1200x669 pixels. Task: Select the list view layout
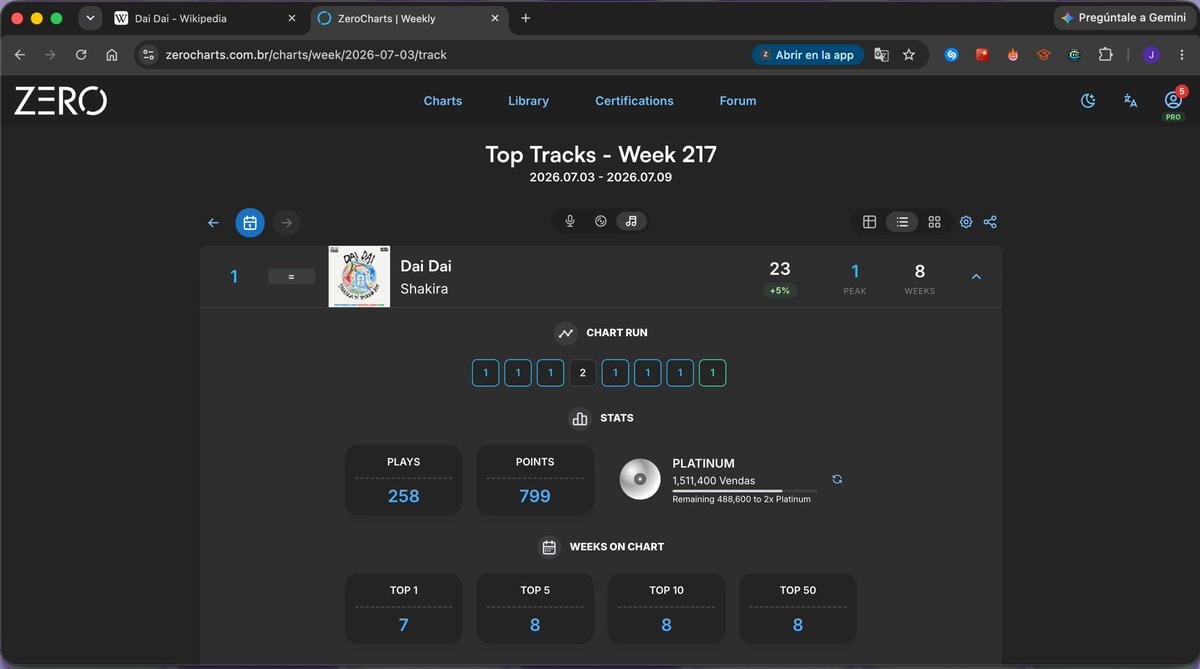902,222
